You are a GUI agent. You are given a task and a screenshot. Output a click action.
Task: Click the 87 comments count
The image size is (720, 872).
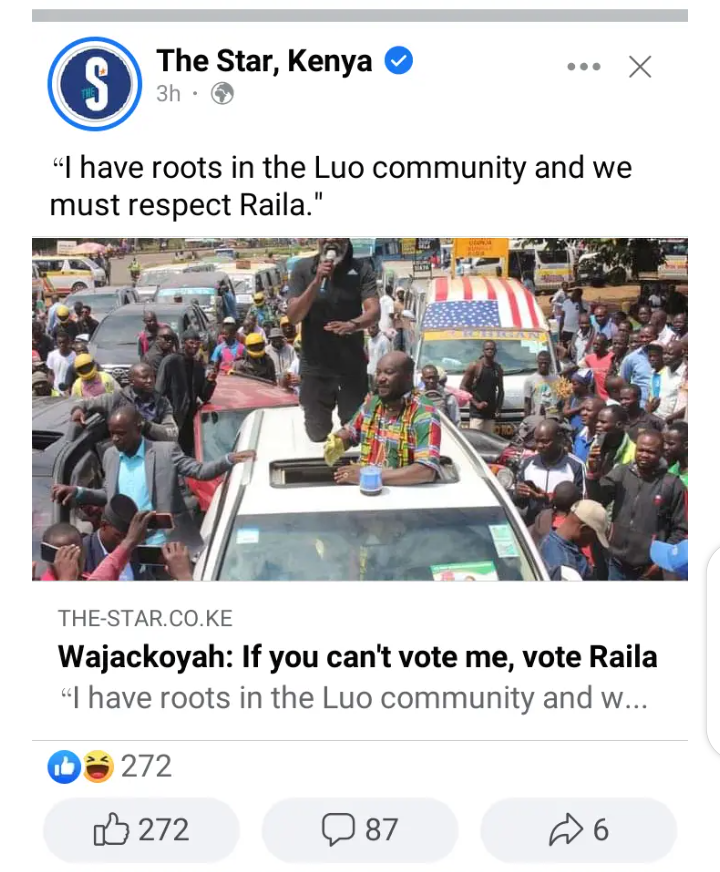click(x=381, y=830)
